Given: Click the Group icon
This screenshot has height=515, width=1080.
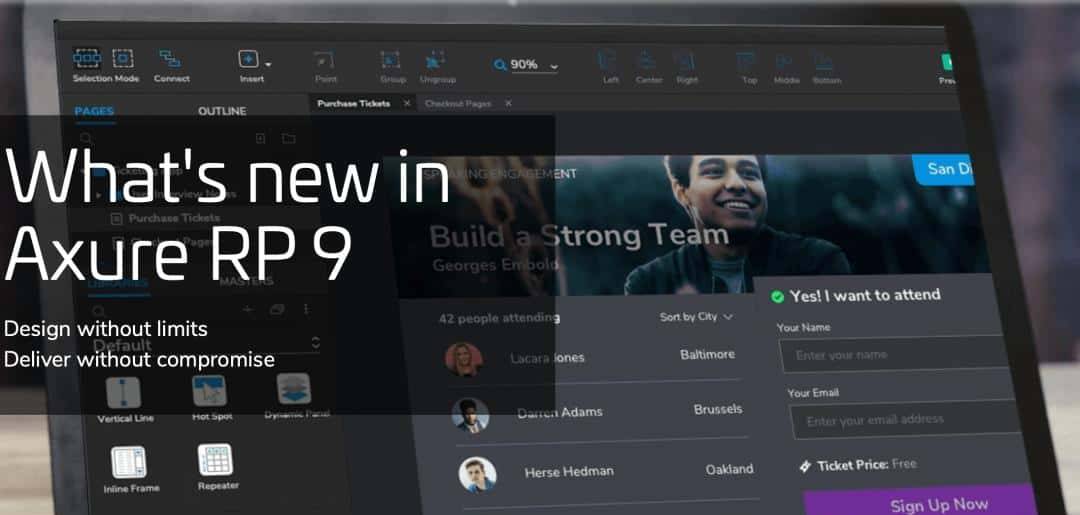Looking at the screenshot, I should coord(391,61).
